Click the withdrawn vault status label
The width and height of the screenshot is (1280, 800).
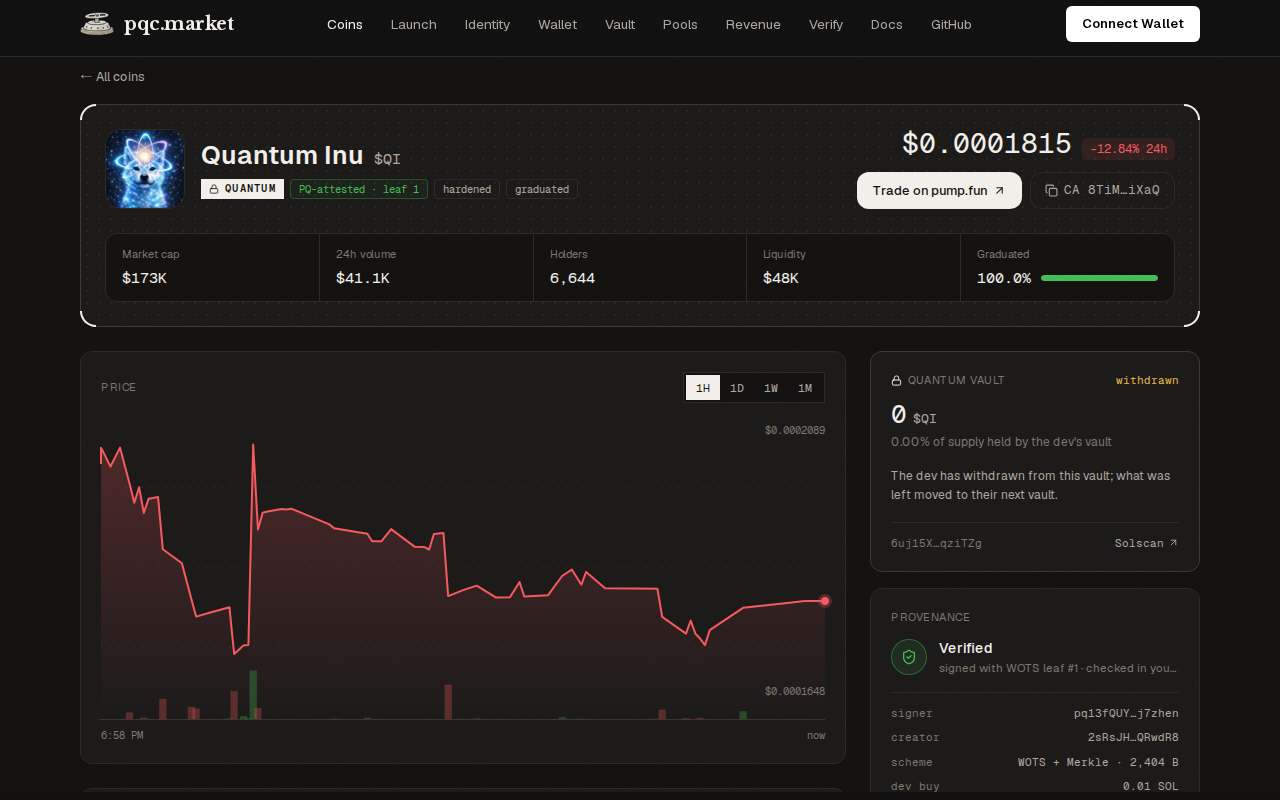click(1147, 381)
